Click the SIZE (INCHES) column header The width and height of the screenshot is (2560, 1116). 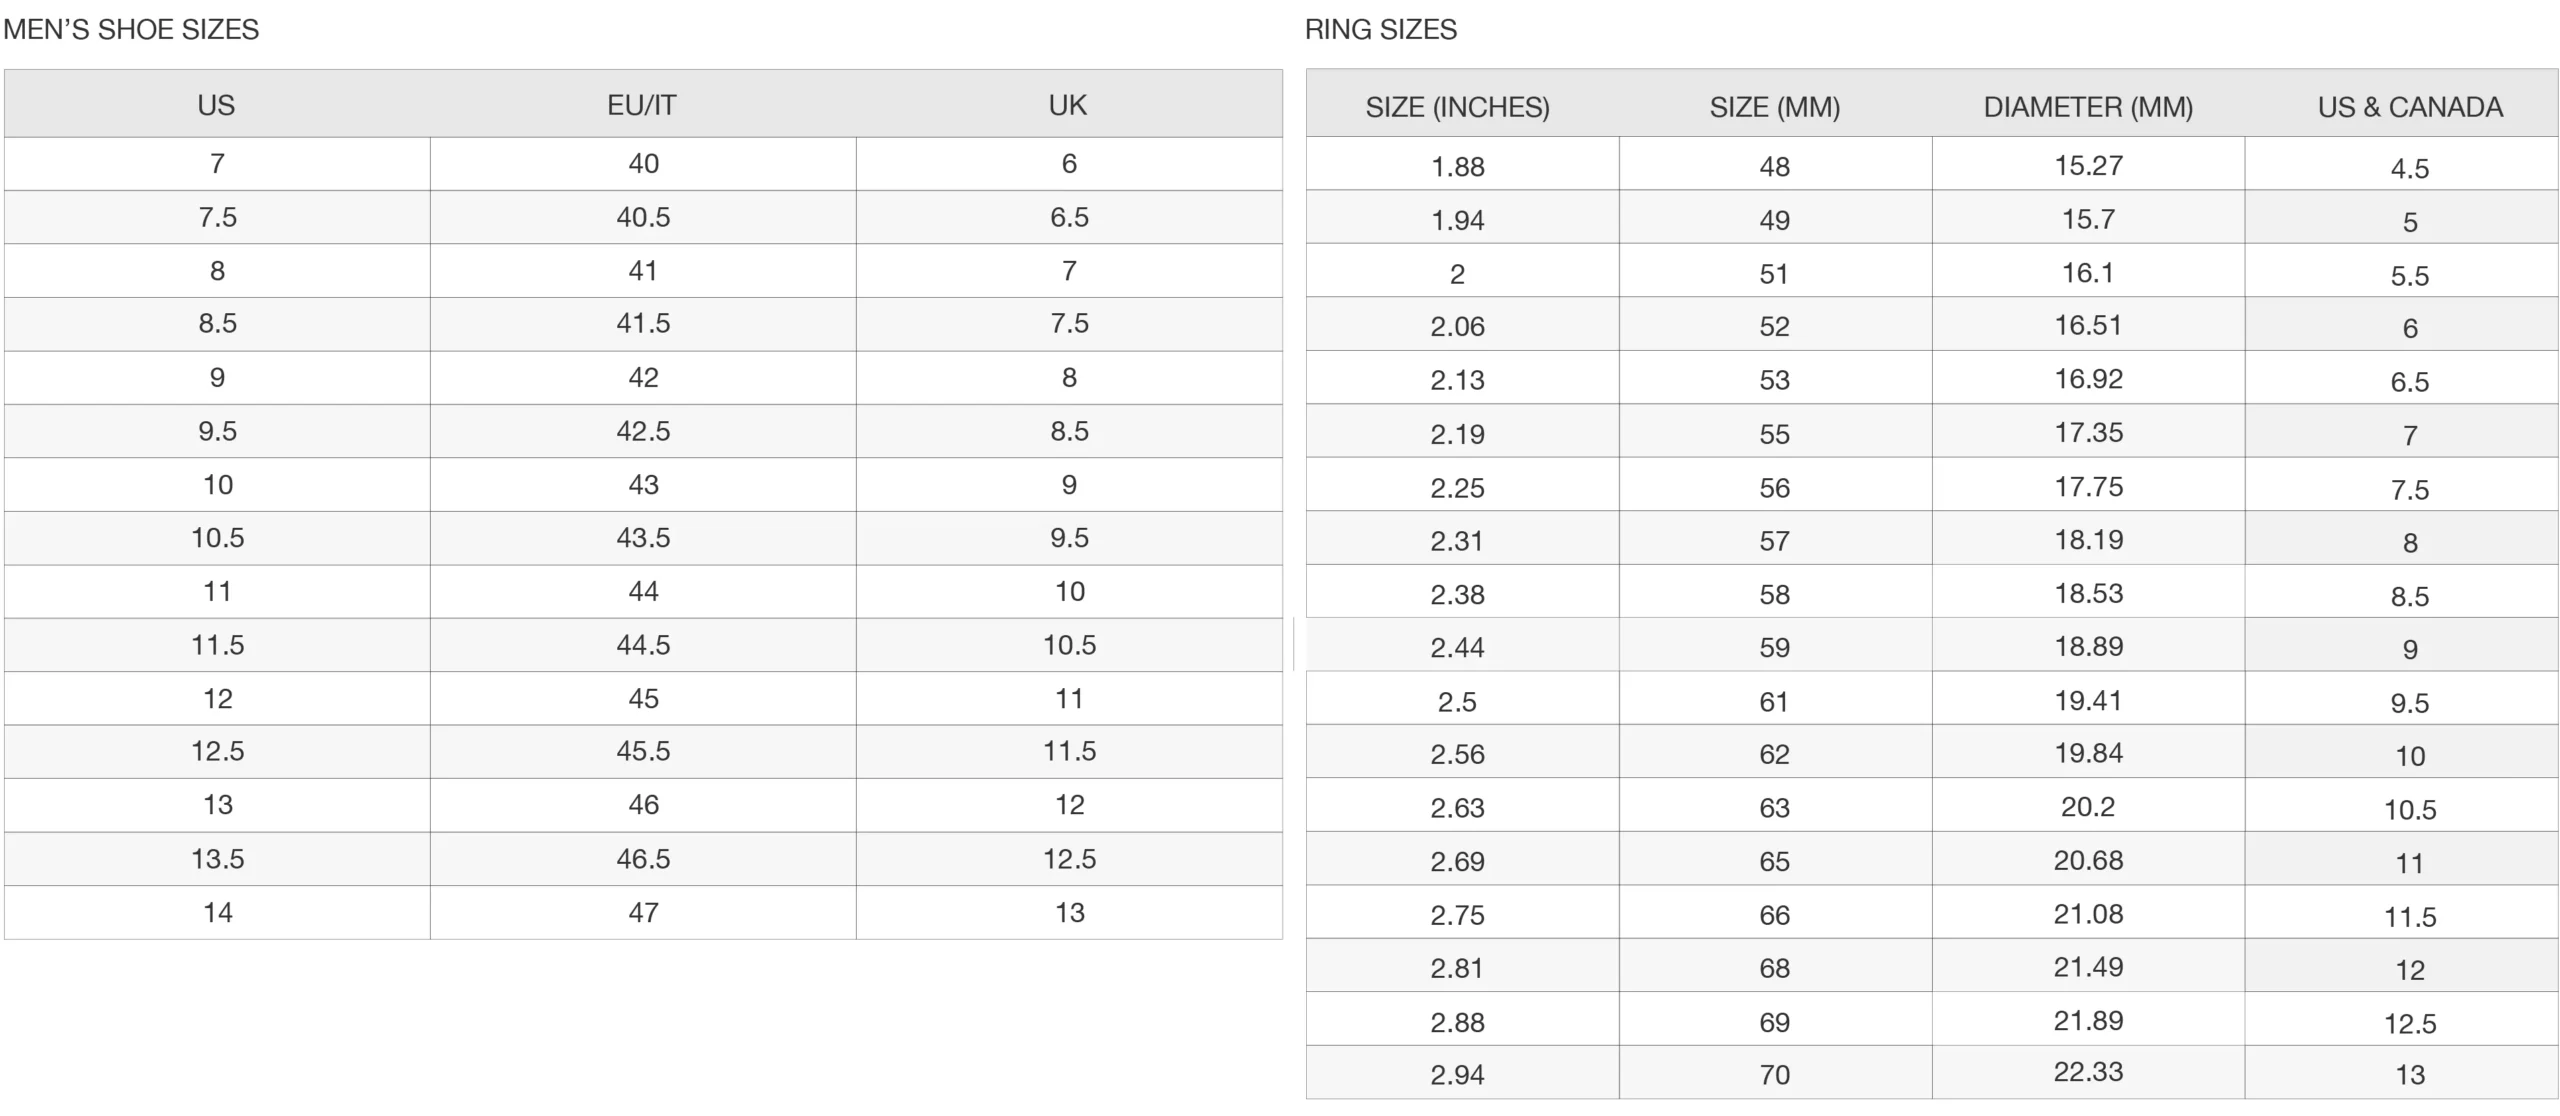(x=1457, y=107)
